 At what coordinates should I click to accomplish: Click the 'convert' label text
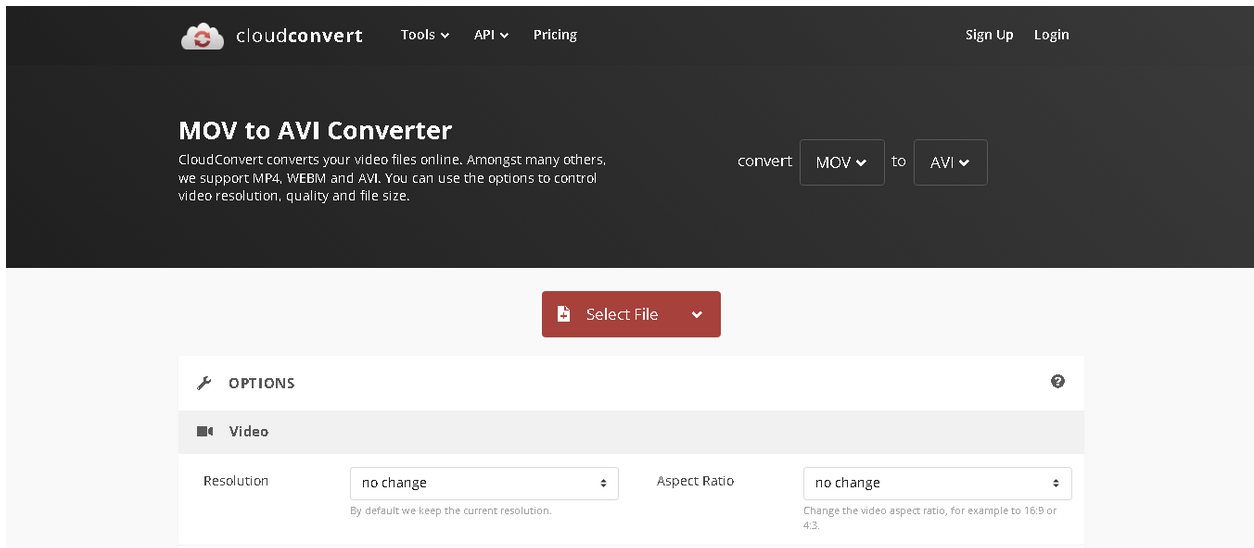(765, 161)
